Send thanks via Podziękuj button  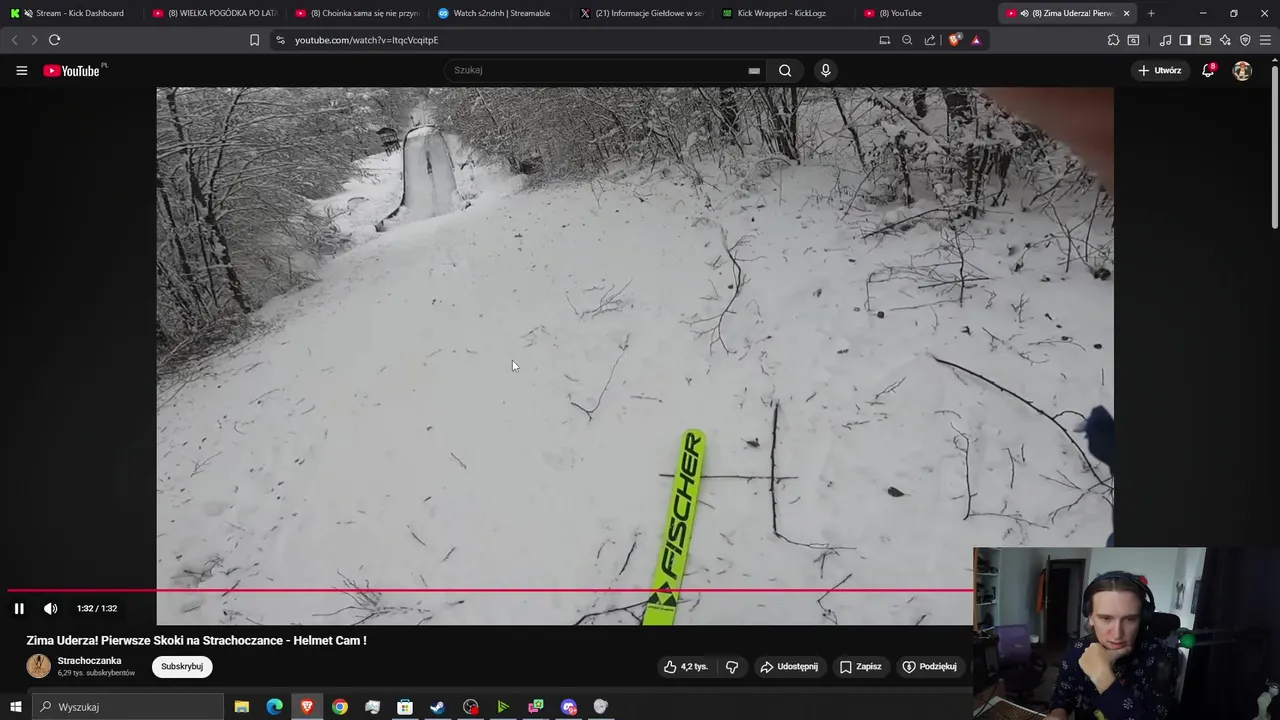pyautogui.click(x=930, y=666)
